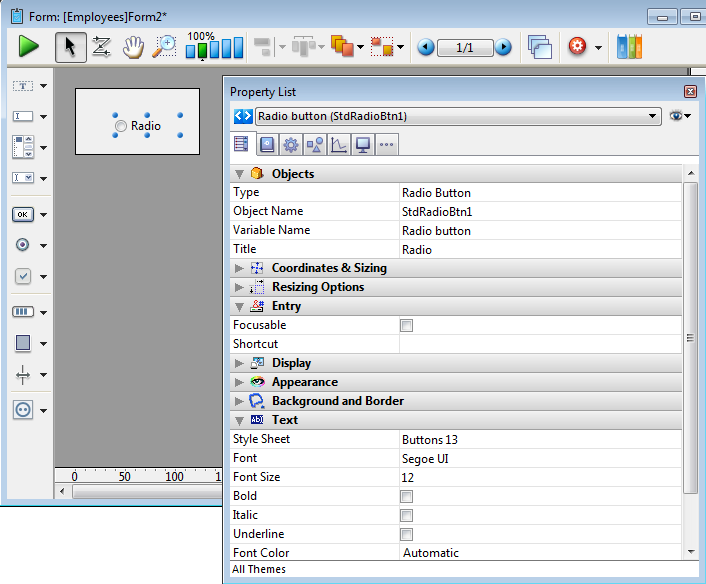Open the last tab with three dots
This screenshot has height=584, width=706.
click(x=387, y=145)
